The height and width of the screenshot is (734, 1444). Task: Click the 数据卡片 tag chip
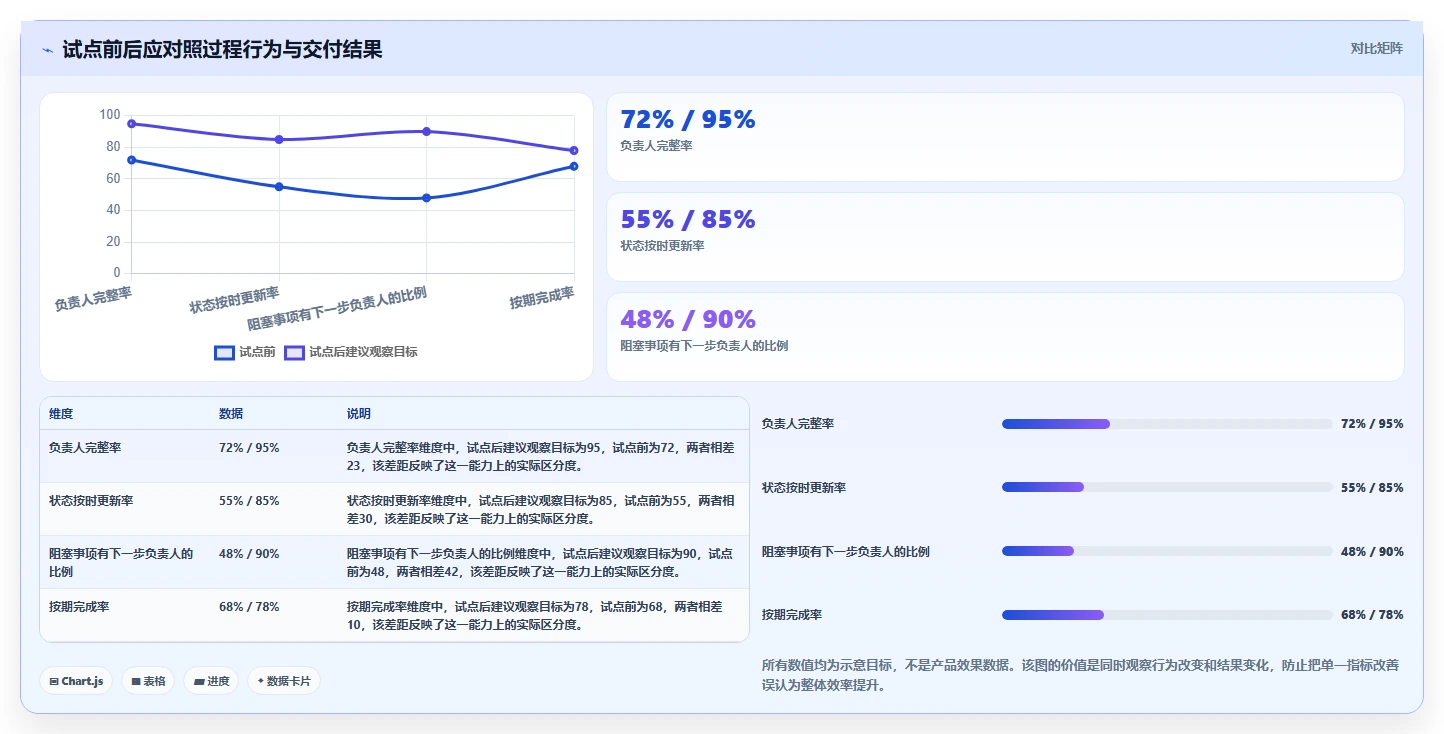click(284, 681)
